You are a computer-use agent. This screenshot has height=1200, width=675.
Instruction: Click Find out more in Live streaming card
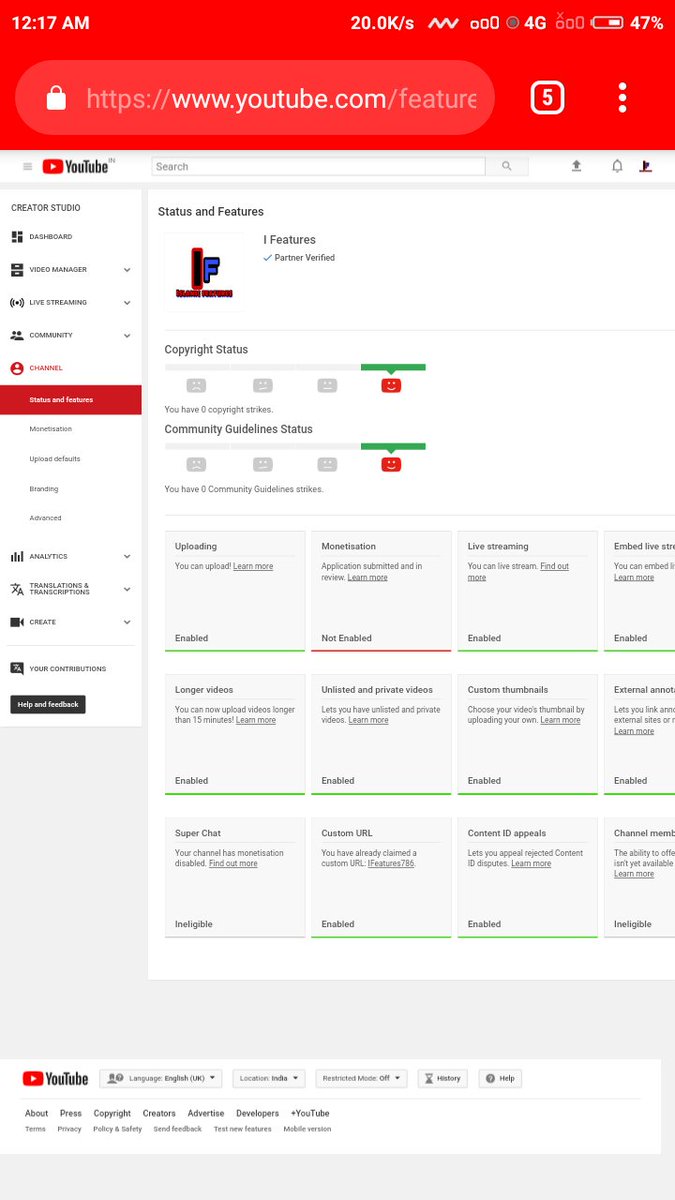tap(518, 572)
